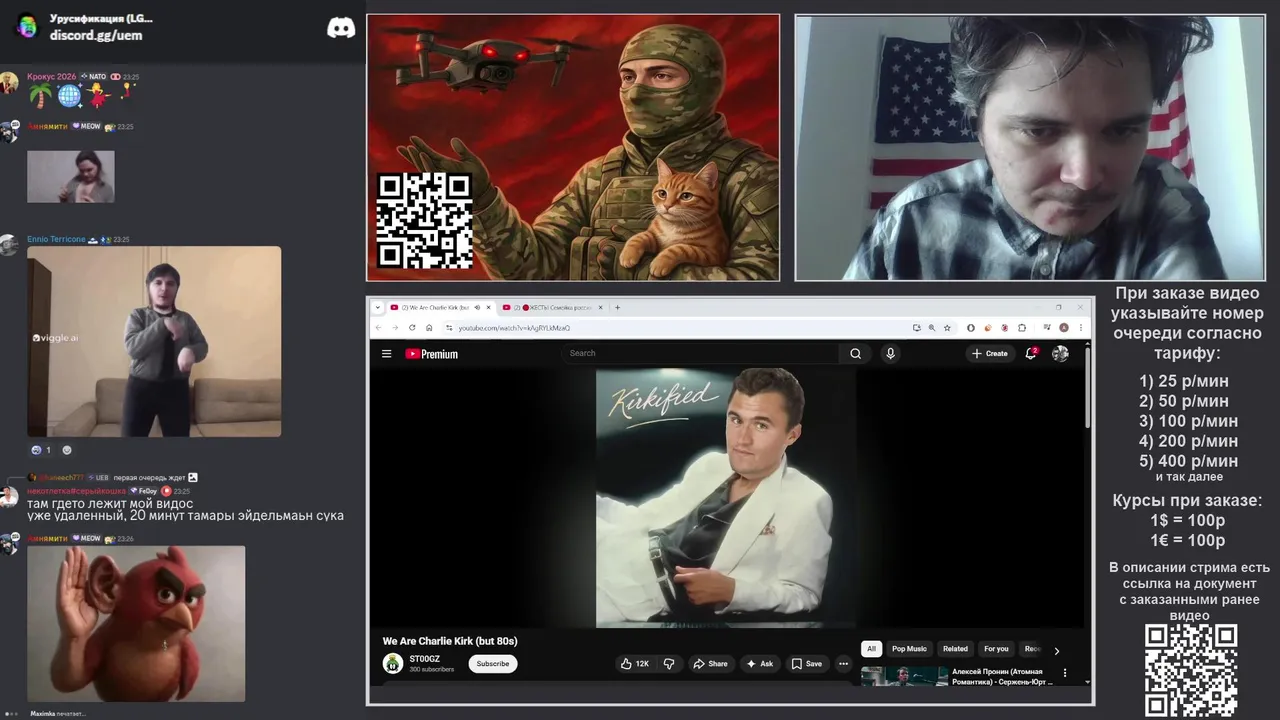
Task: Click the video title We Are Charlie Kirk
Action: [450, 641]
